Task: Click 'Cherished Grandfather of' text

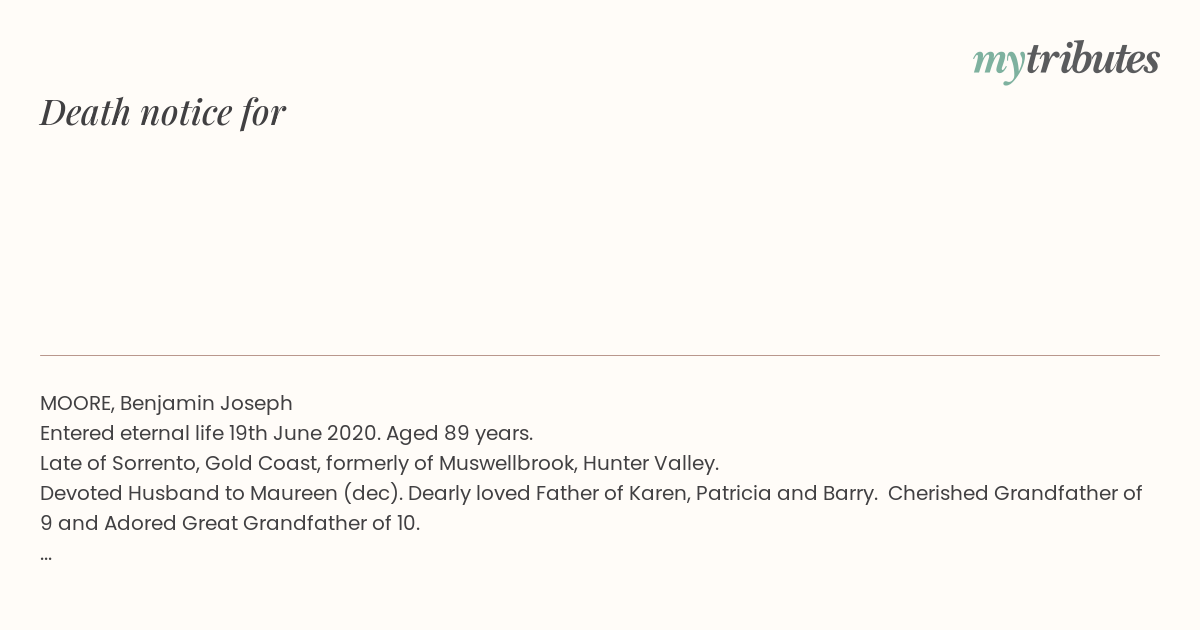Action: pyautogui.click(x=1015, y=493)
